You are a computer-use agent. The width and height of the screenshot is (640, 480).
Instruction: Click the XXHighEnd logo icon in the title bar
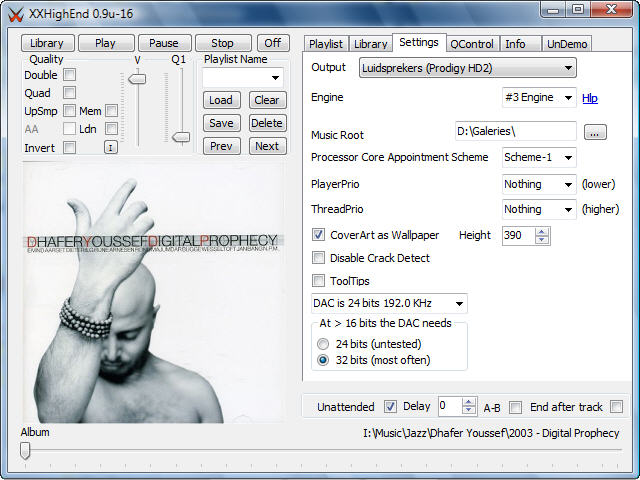[16, 14]
